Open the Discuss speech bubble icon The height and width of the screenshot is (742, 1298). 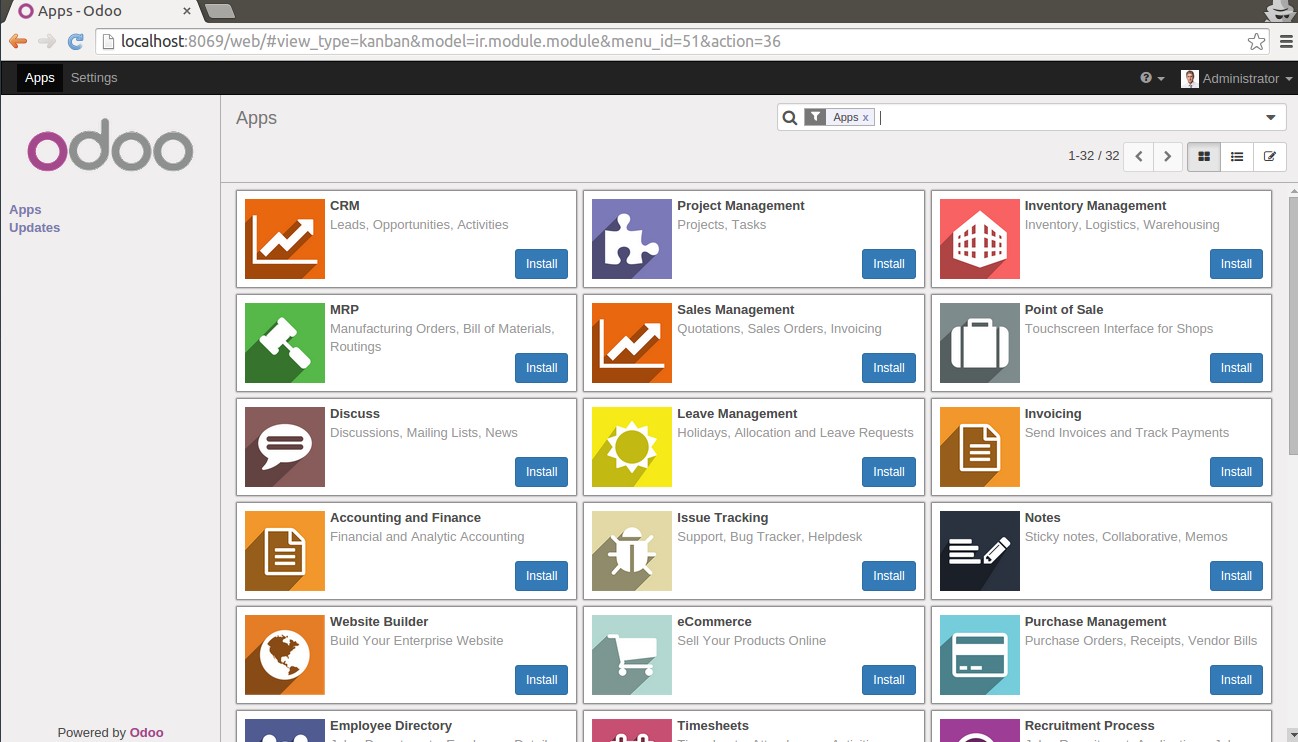(x=285, y=447)
